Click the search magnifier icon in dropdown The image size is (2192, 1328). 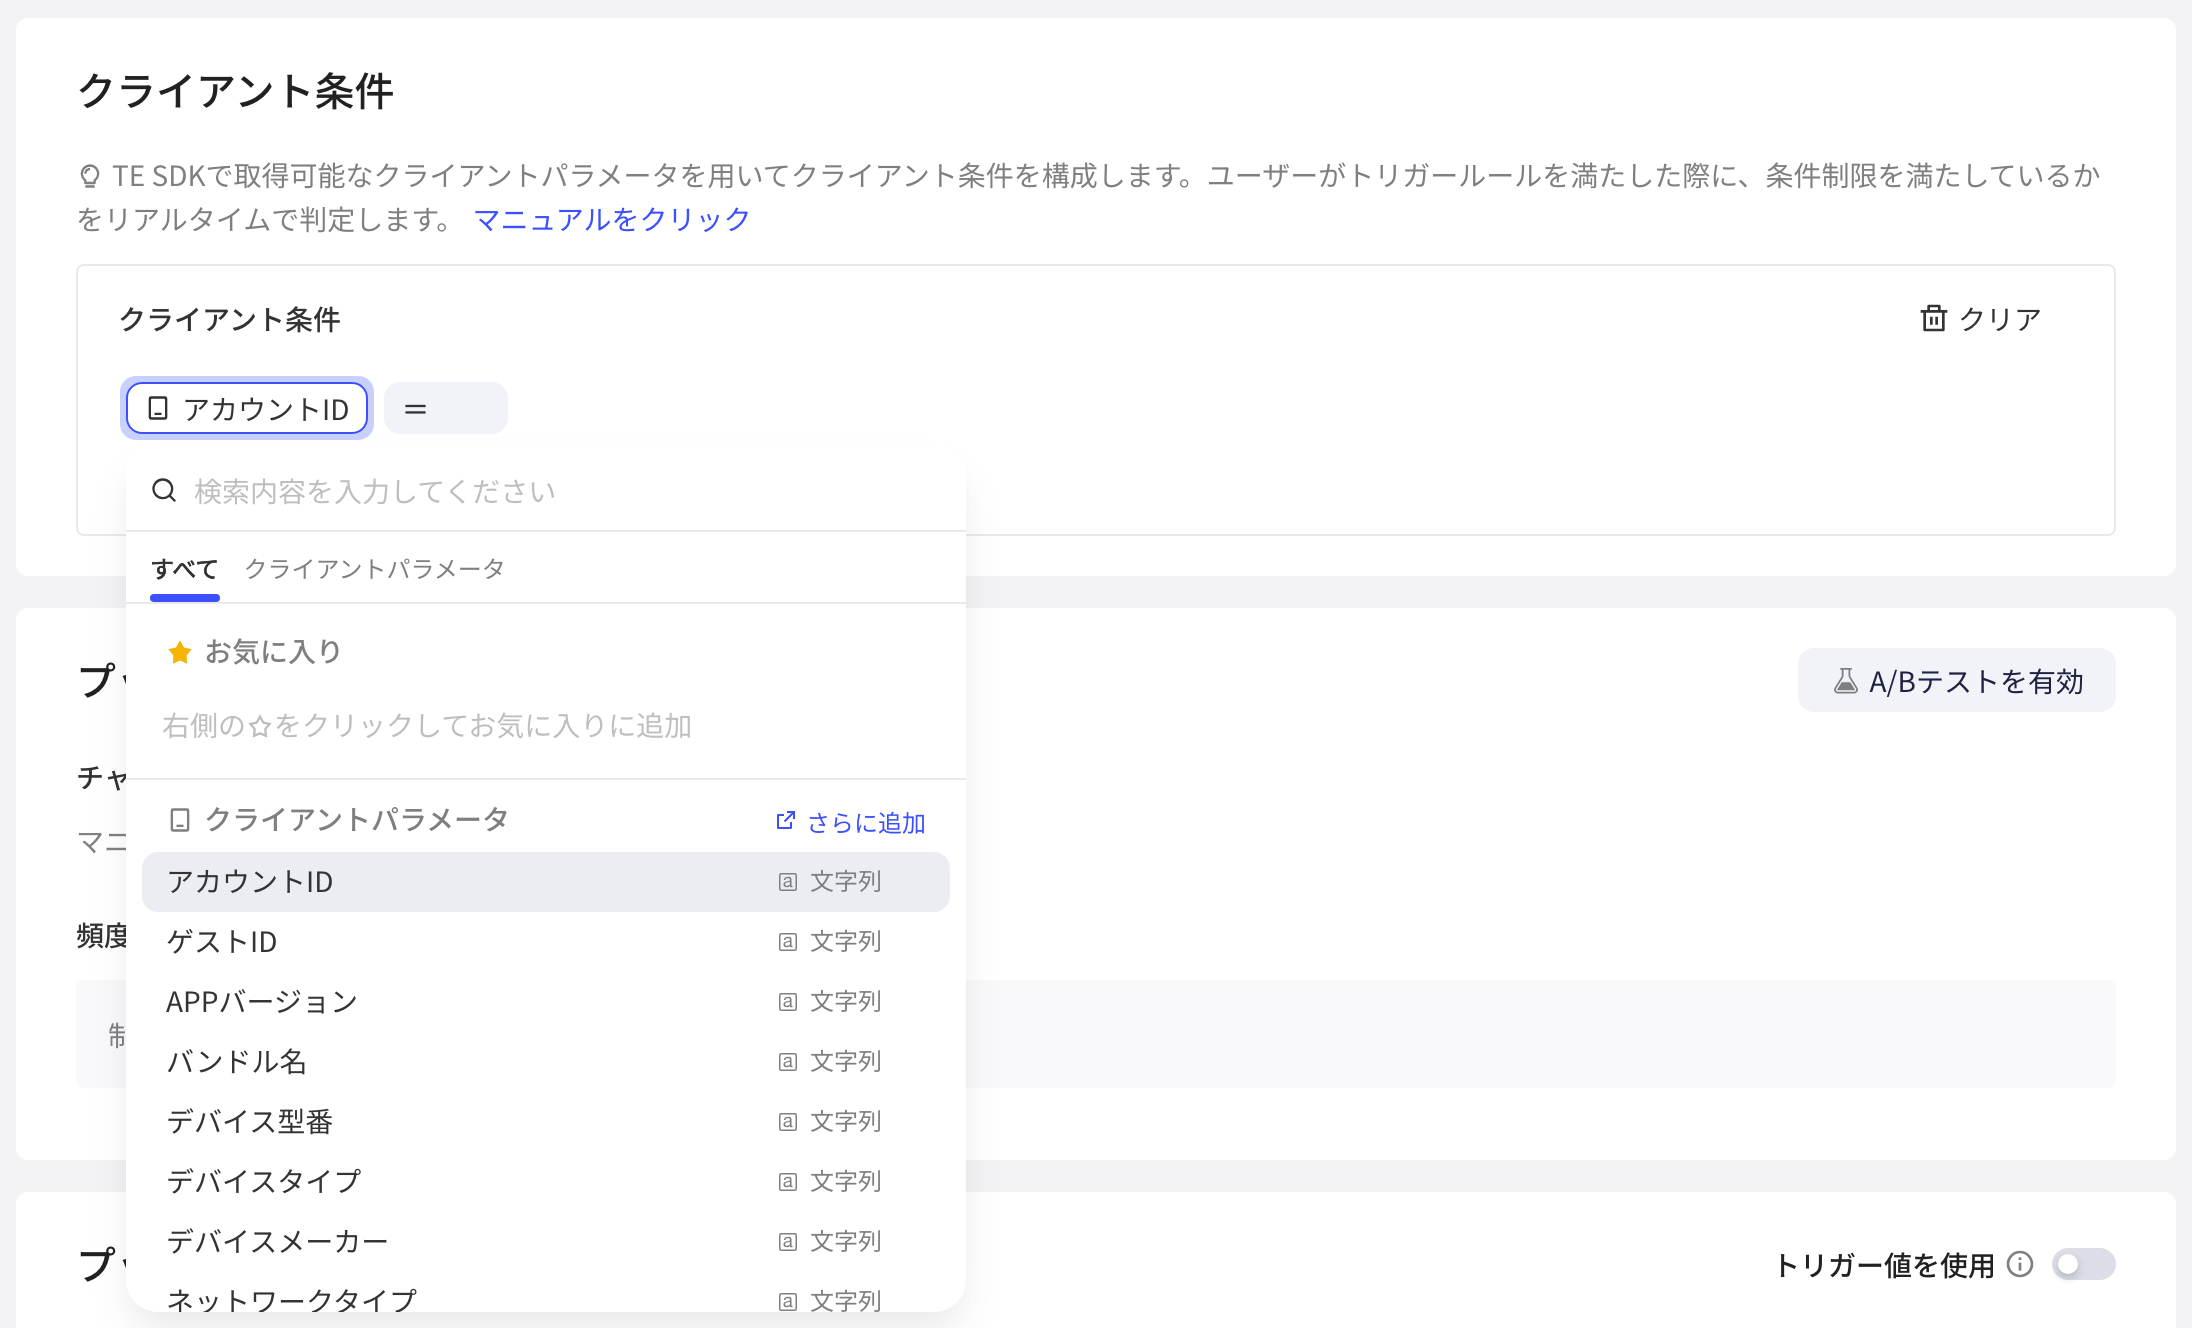(164, 491)
